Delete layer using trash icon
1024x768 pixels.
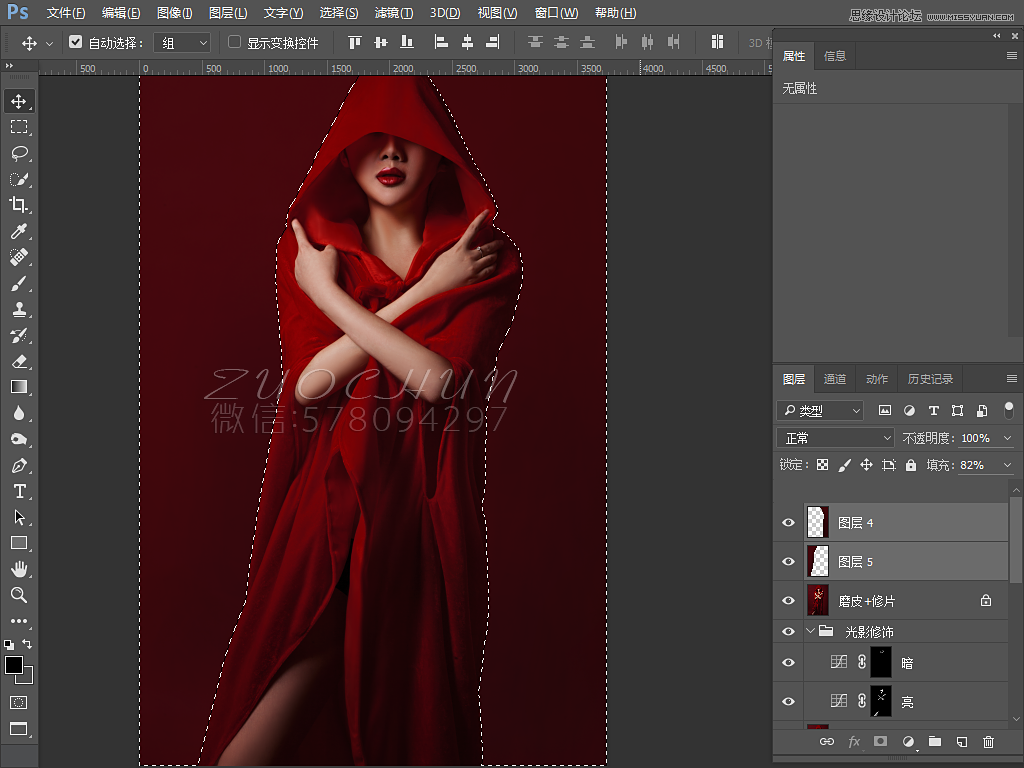coord(988,742)
